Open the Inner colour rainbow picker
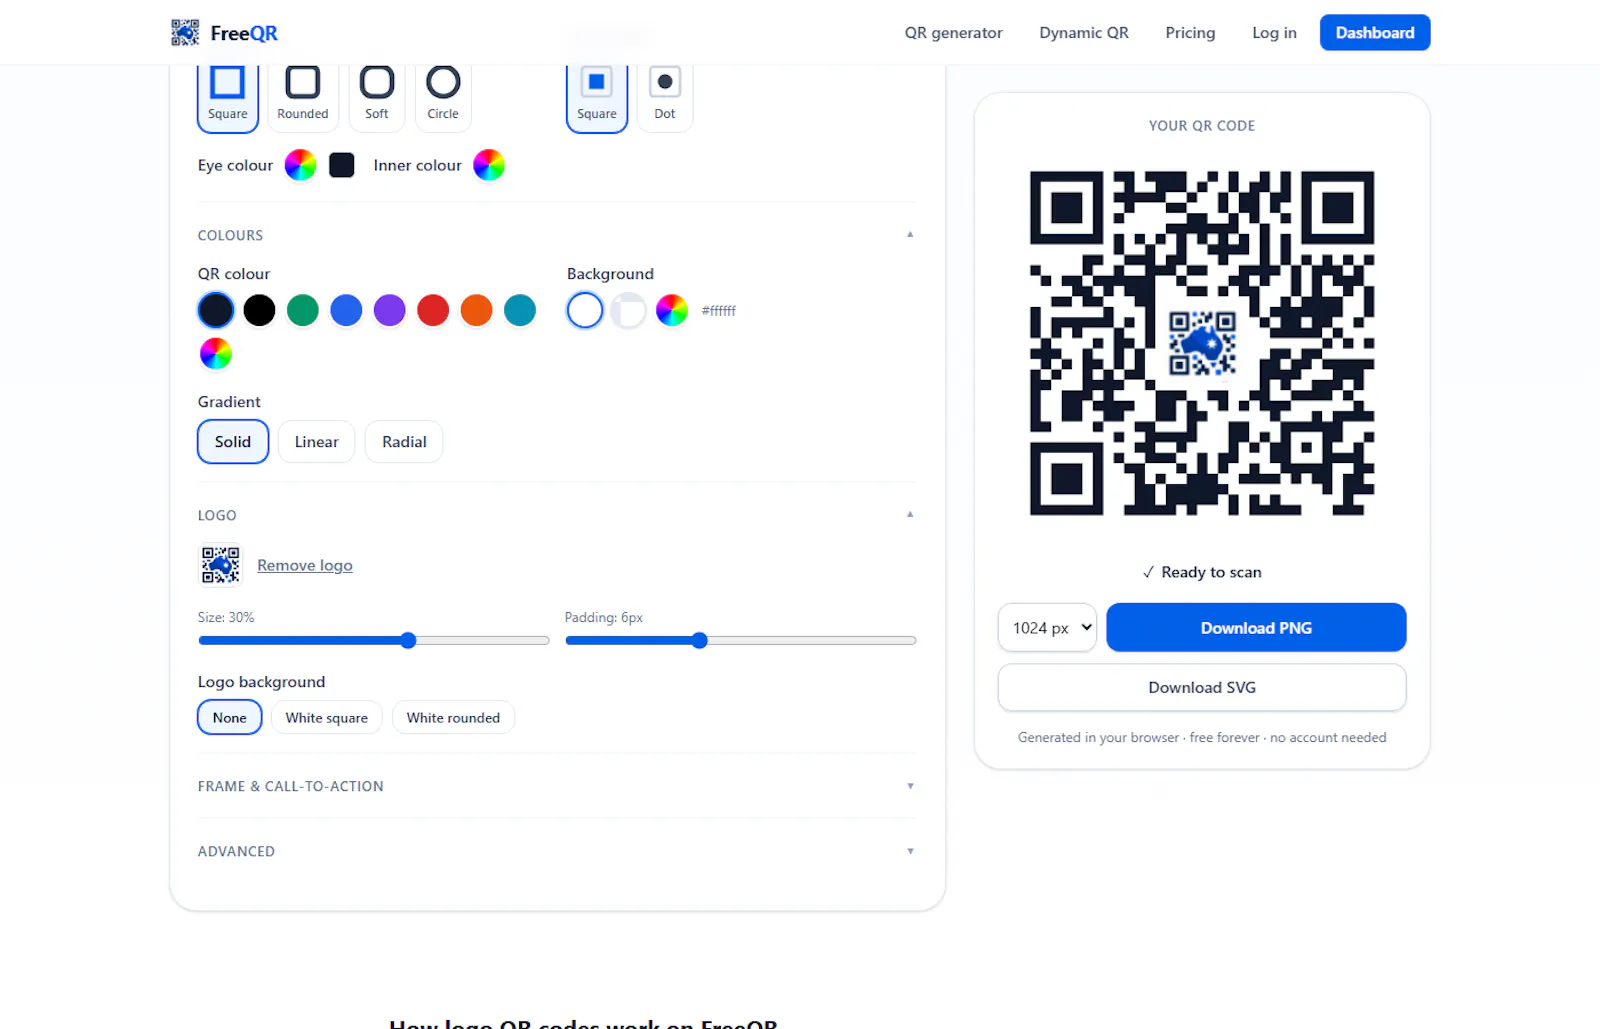The height and width of the screenshot is (1029, 1600). click(x=489, y=165)
